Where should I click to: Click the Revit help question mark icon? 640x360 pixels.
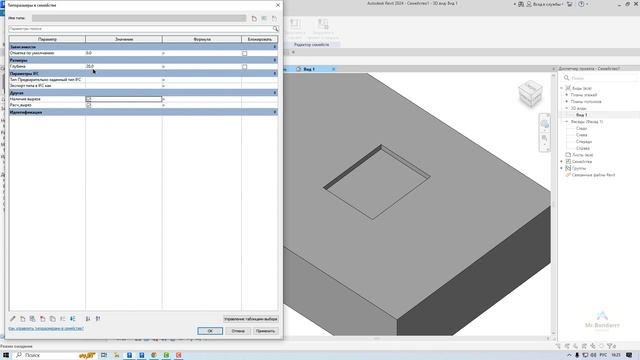point(581,4)
